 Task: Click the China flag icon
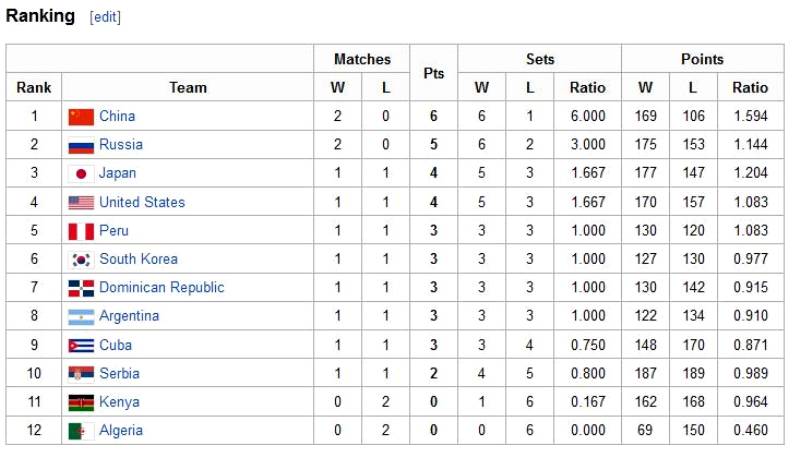pos(81,117)
